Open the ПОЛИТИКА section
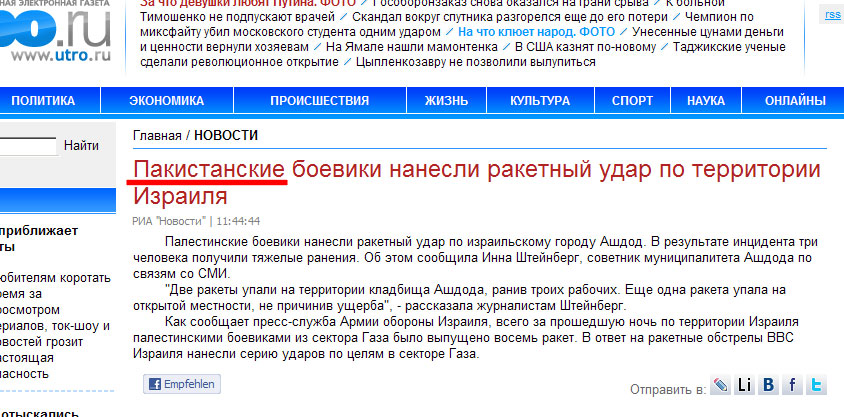This screenshot has height=417, width=844. 43,101
